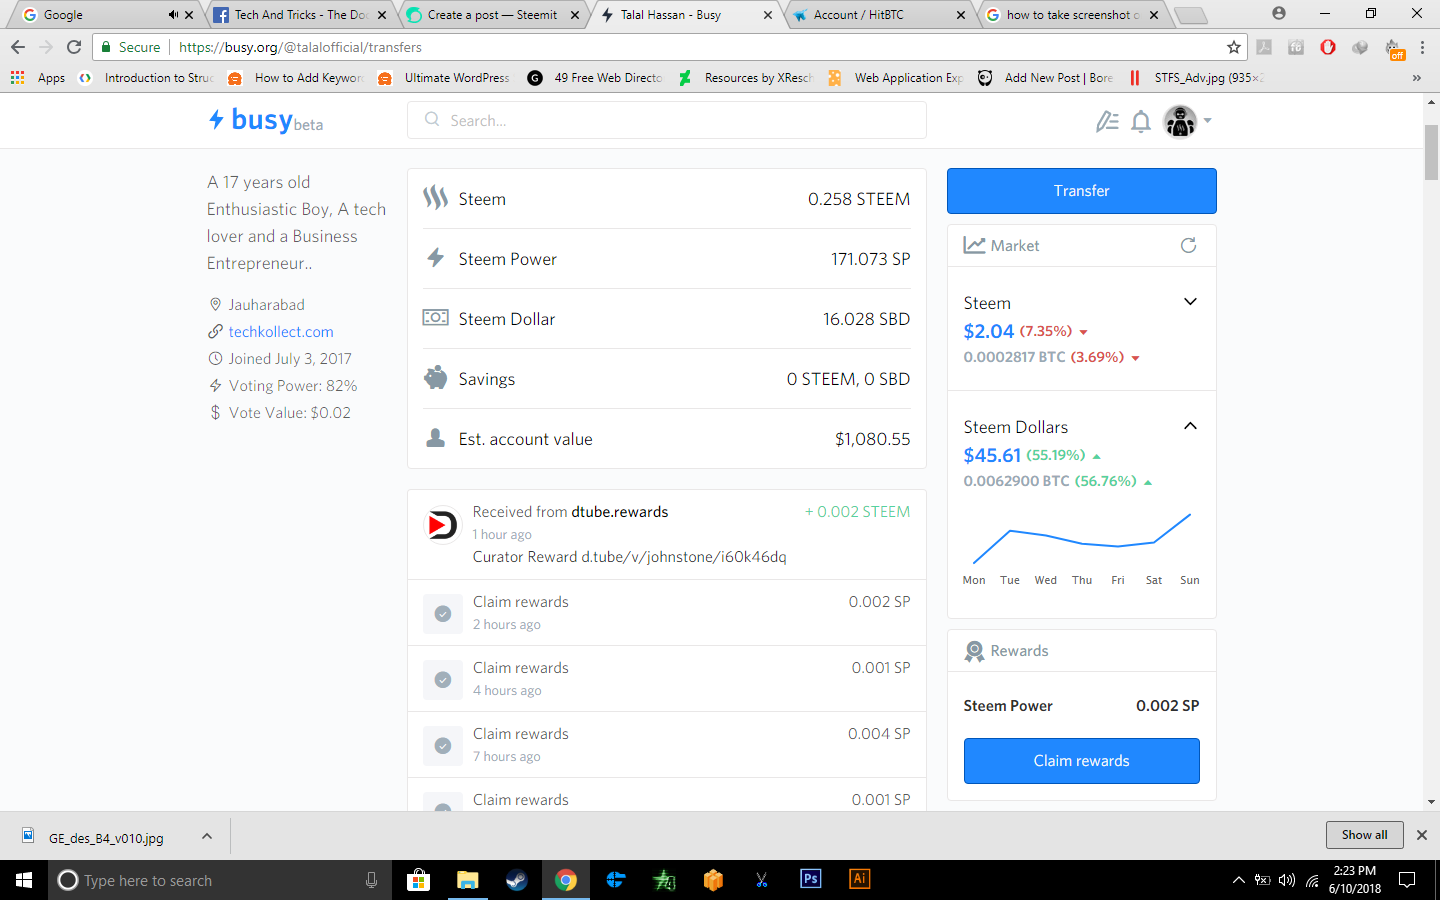Click the Opera extension icon
Viewport: 1440px width, 900px height.
(x=1328, y=47)
